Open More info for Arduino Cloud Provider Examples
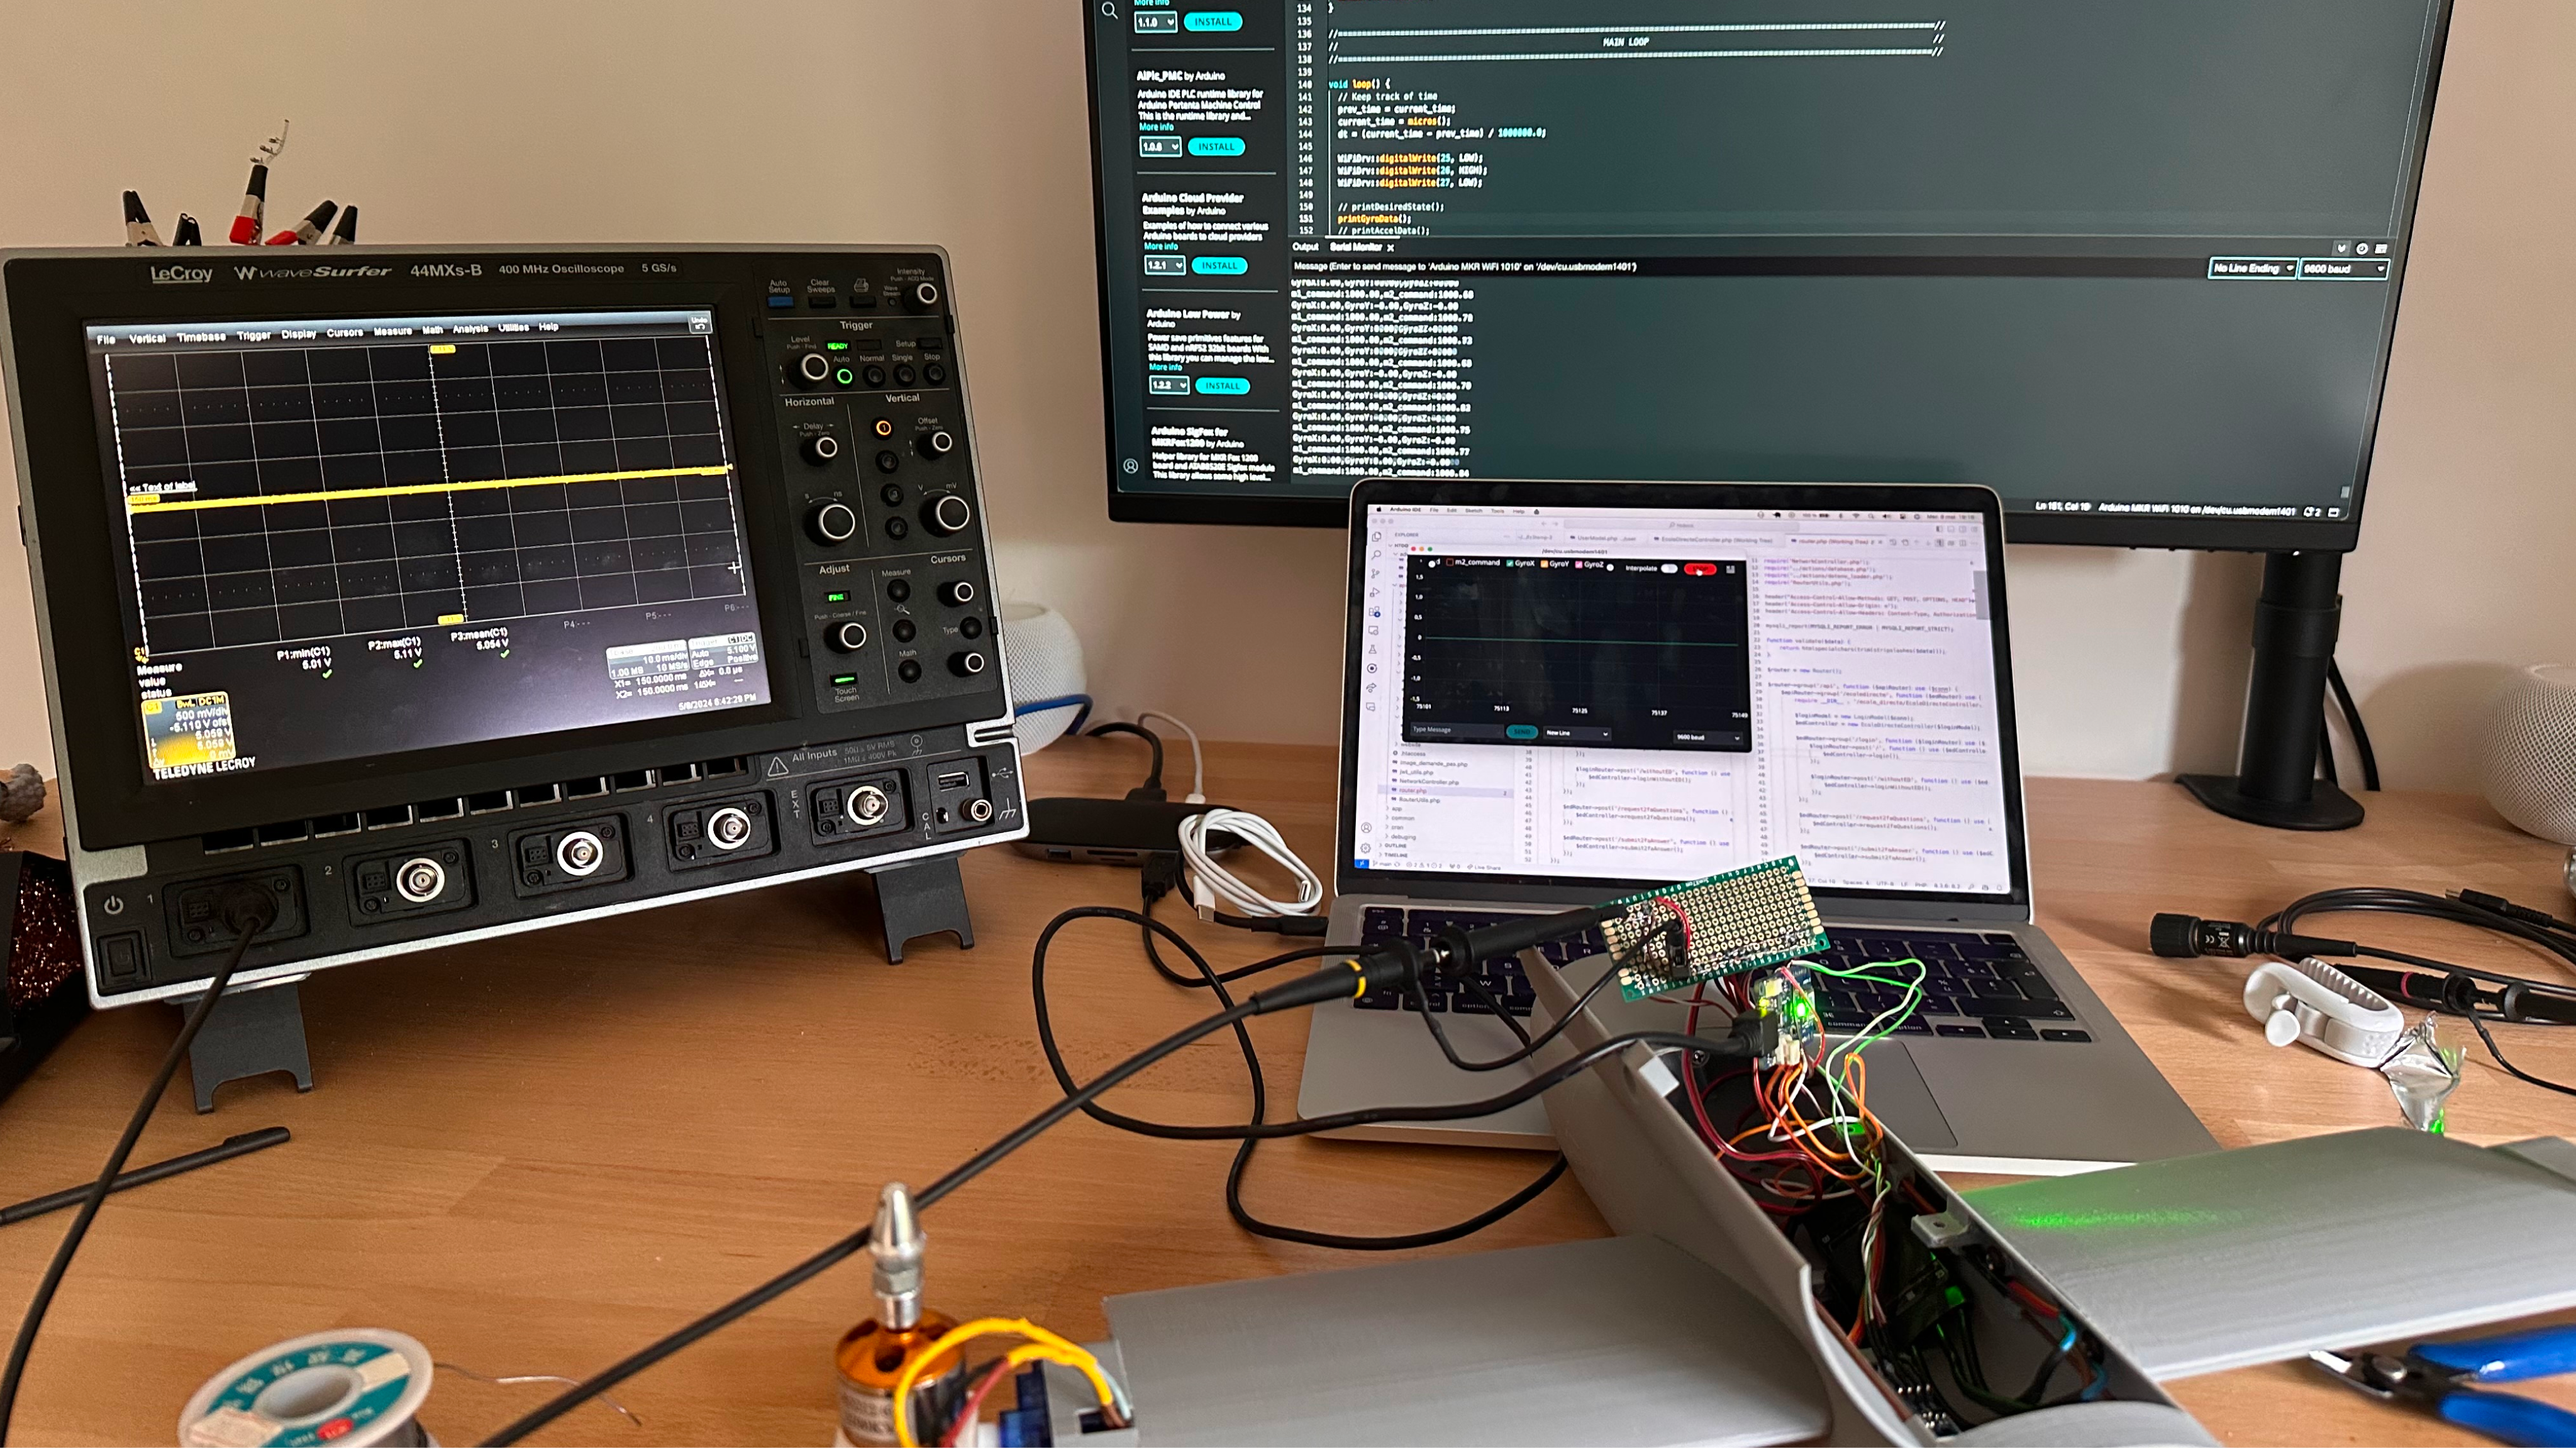The height and width of the screenshot is (1448, 2576). tap(1161, 246)
